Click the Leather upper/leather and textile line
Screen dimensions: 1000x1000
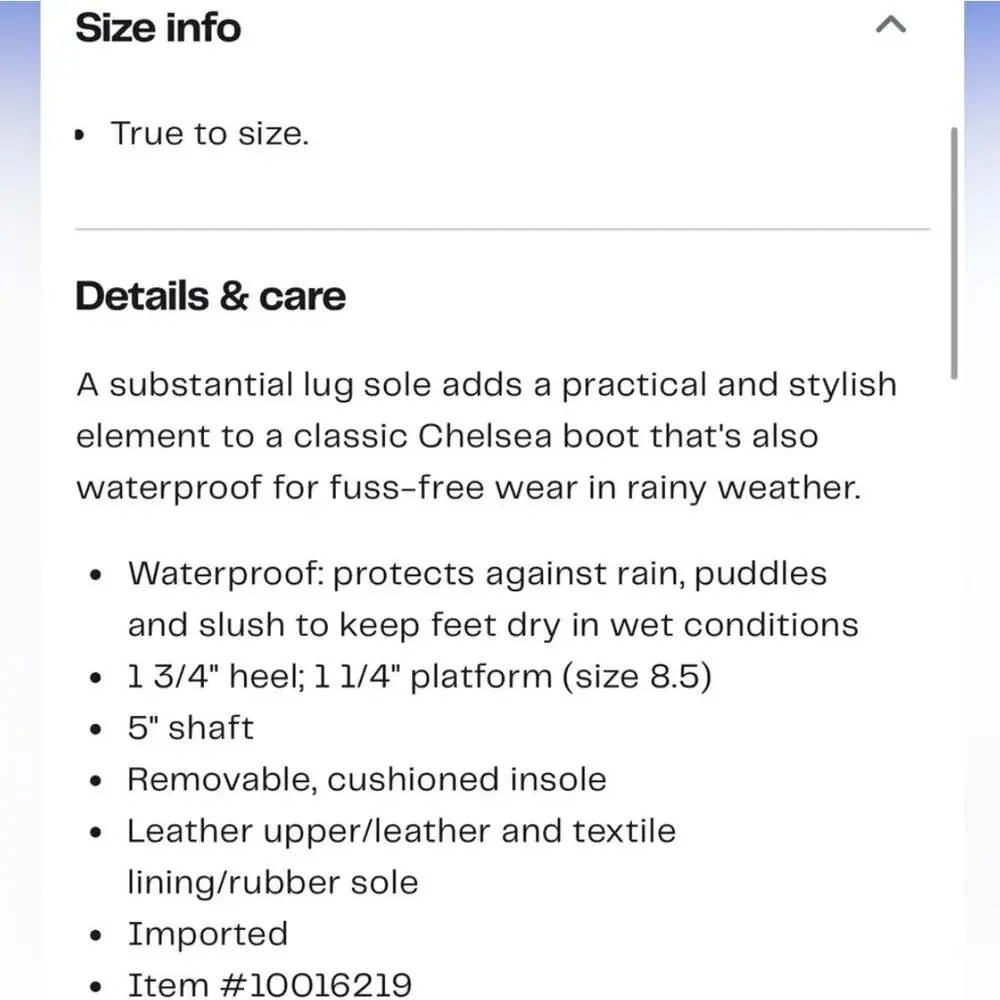[402, 832]
